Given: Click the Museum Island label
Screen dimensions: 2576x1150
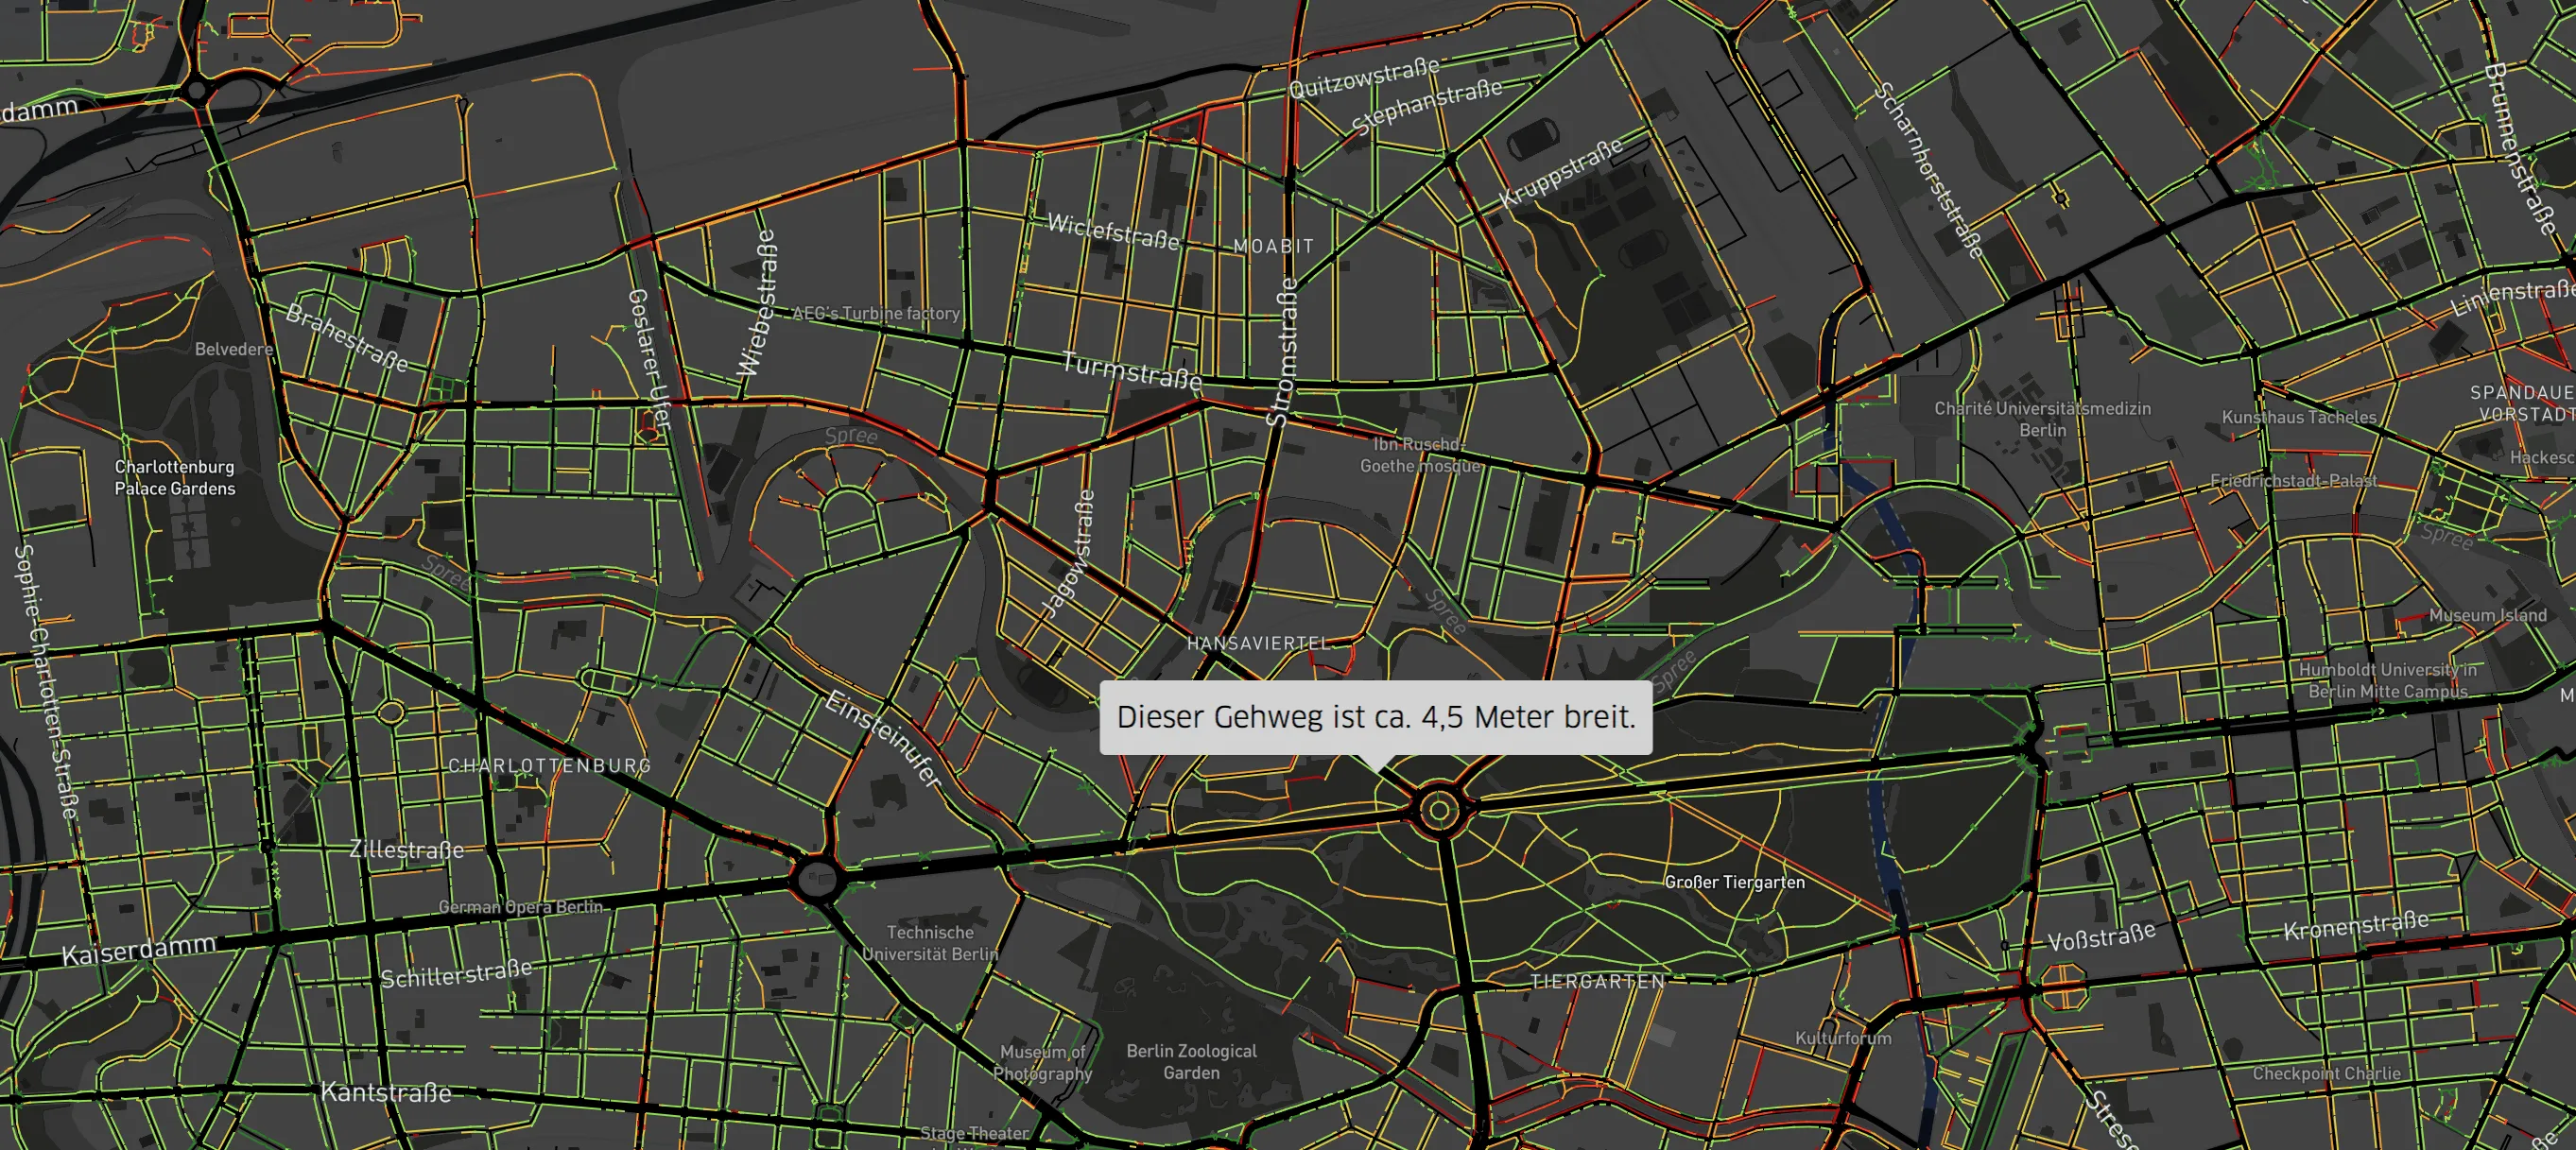Looking at the screenshot, I should 2488,615.
